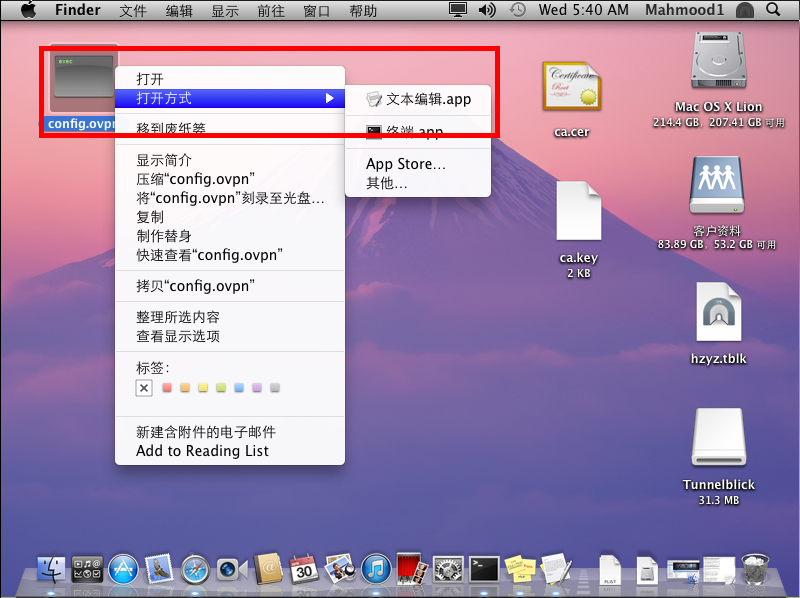The width and height of the screenshot is (800, 598).
Task: Click the Time Machine menu bar icon
Action: click(517, 10)
